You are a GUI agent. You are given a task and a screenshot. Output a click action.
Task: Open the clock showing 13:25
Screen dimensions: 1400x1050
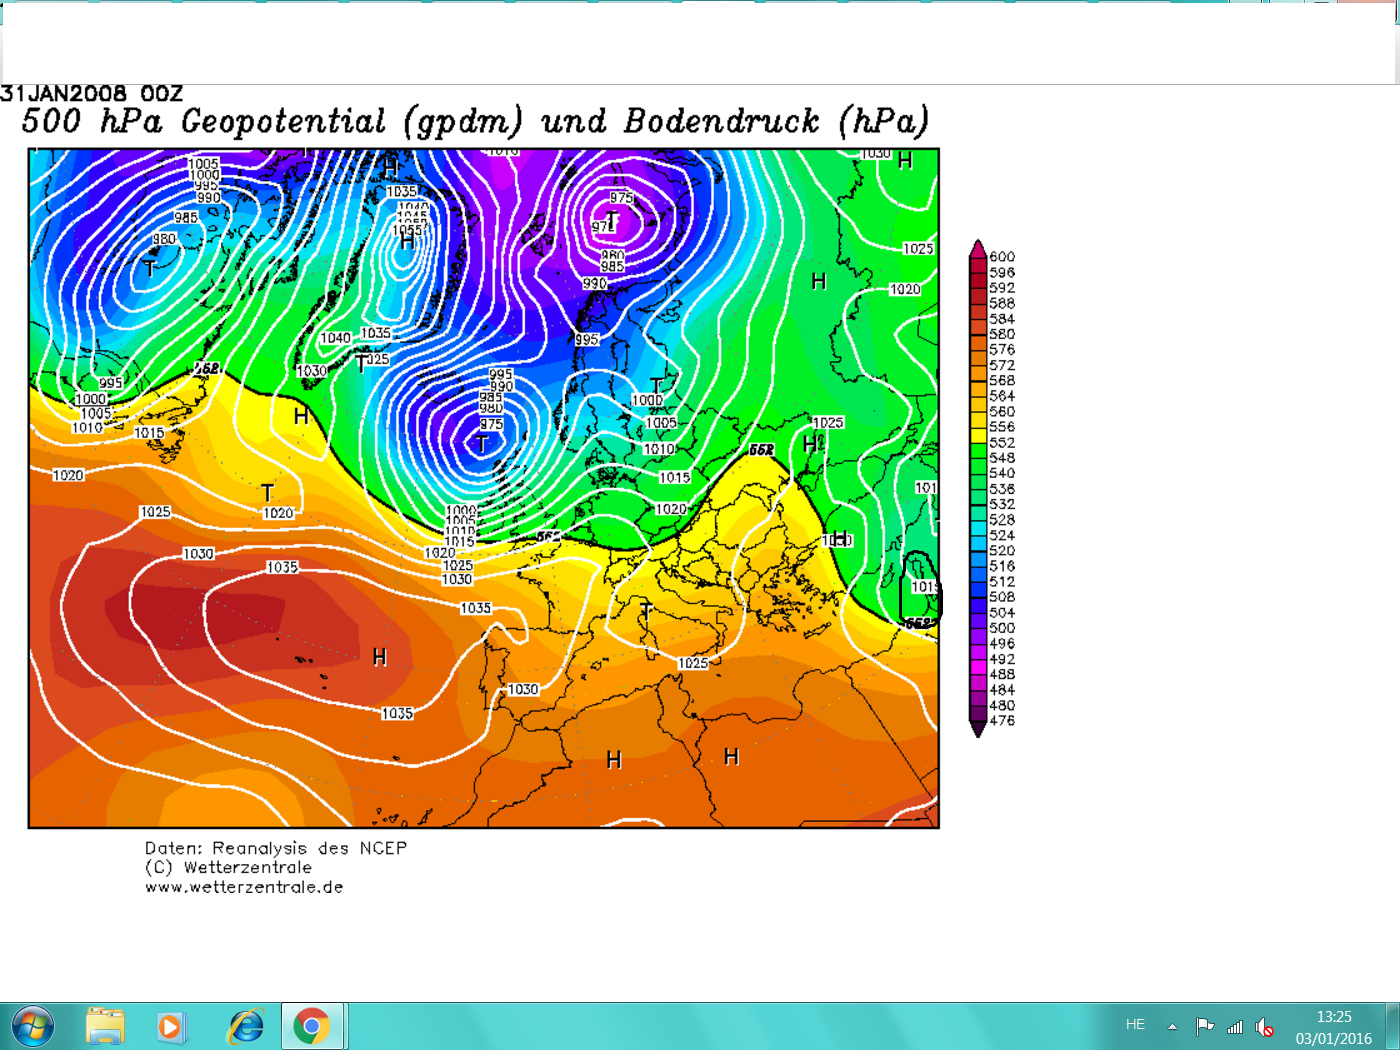coord(1333,1027)
